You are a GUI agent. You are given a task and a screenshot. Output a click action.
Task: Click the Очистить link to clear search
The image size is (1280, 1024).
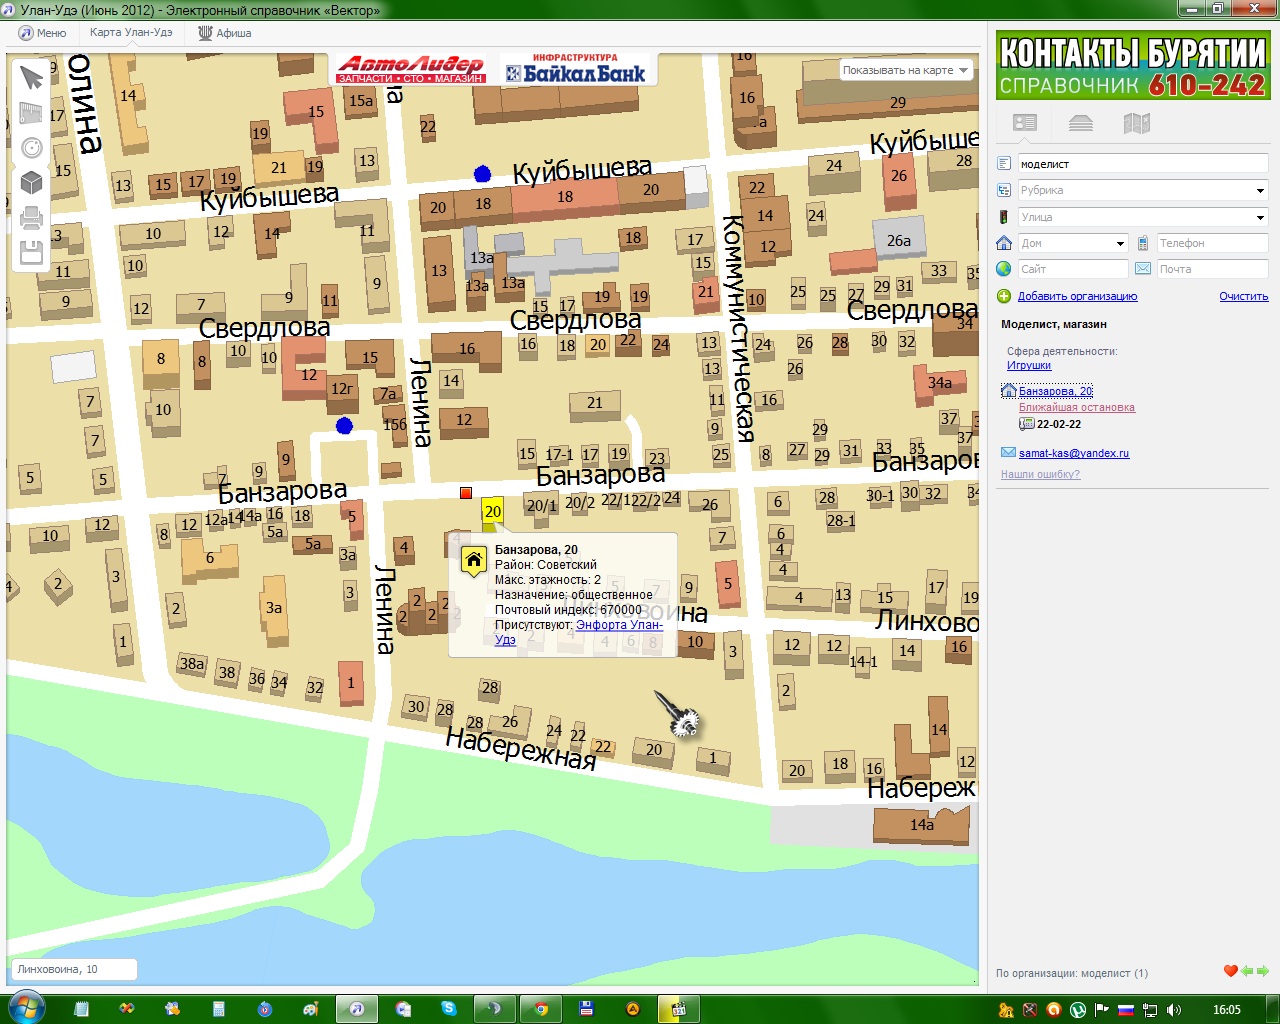(1243, 296)
